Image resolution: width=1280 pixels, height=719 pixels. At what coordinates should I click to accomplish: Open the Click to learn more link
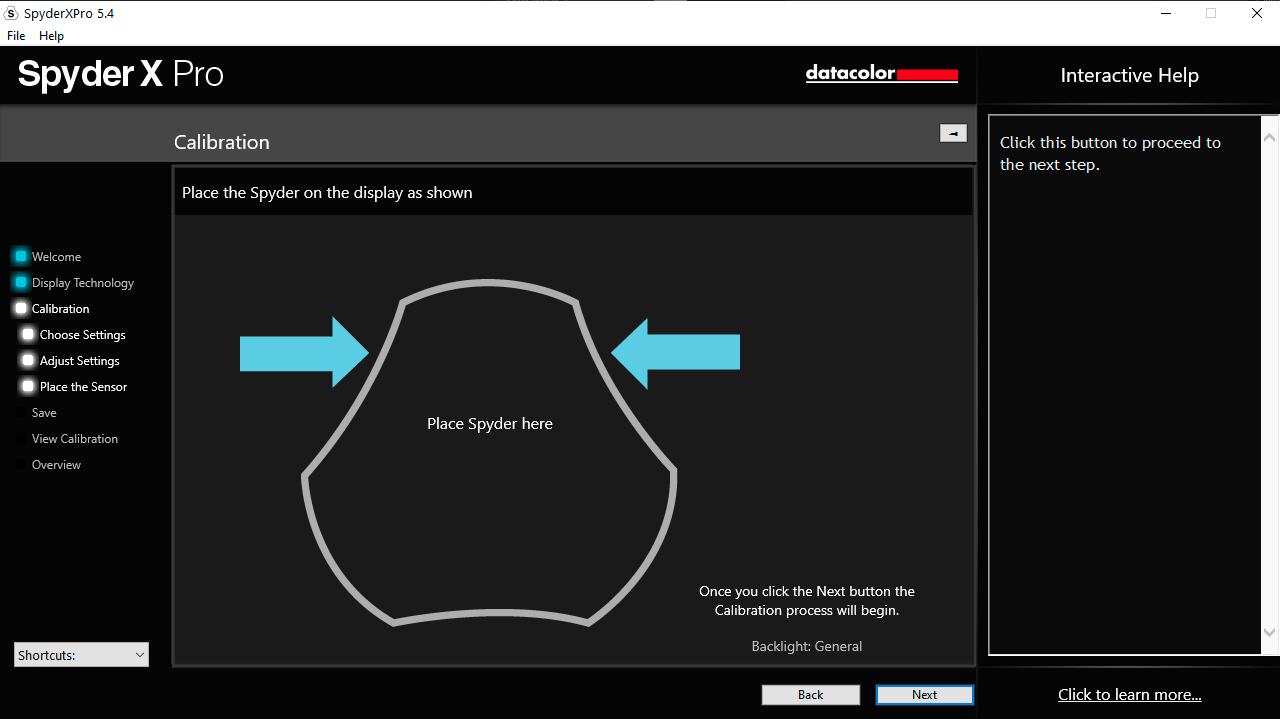(1129, 695)
